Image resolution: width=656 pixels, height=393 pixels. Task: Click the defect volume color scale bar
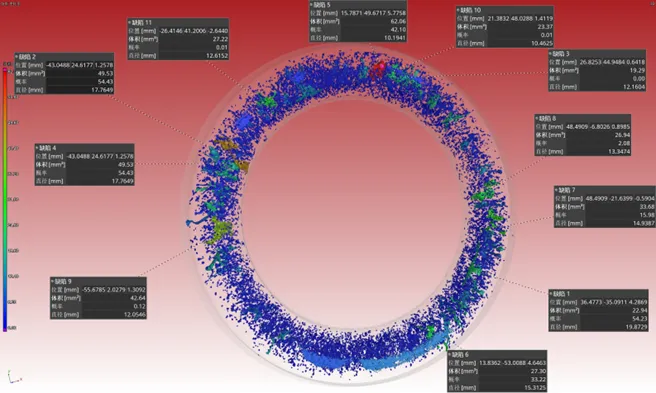point(5,200)
